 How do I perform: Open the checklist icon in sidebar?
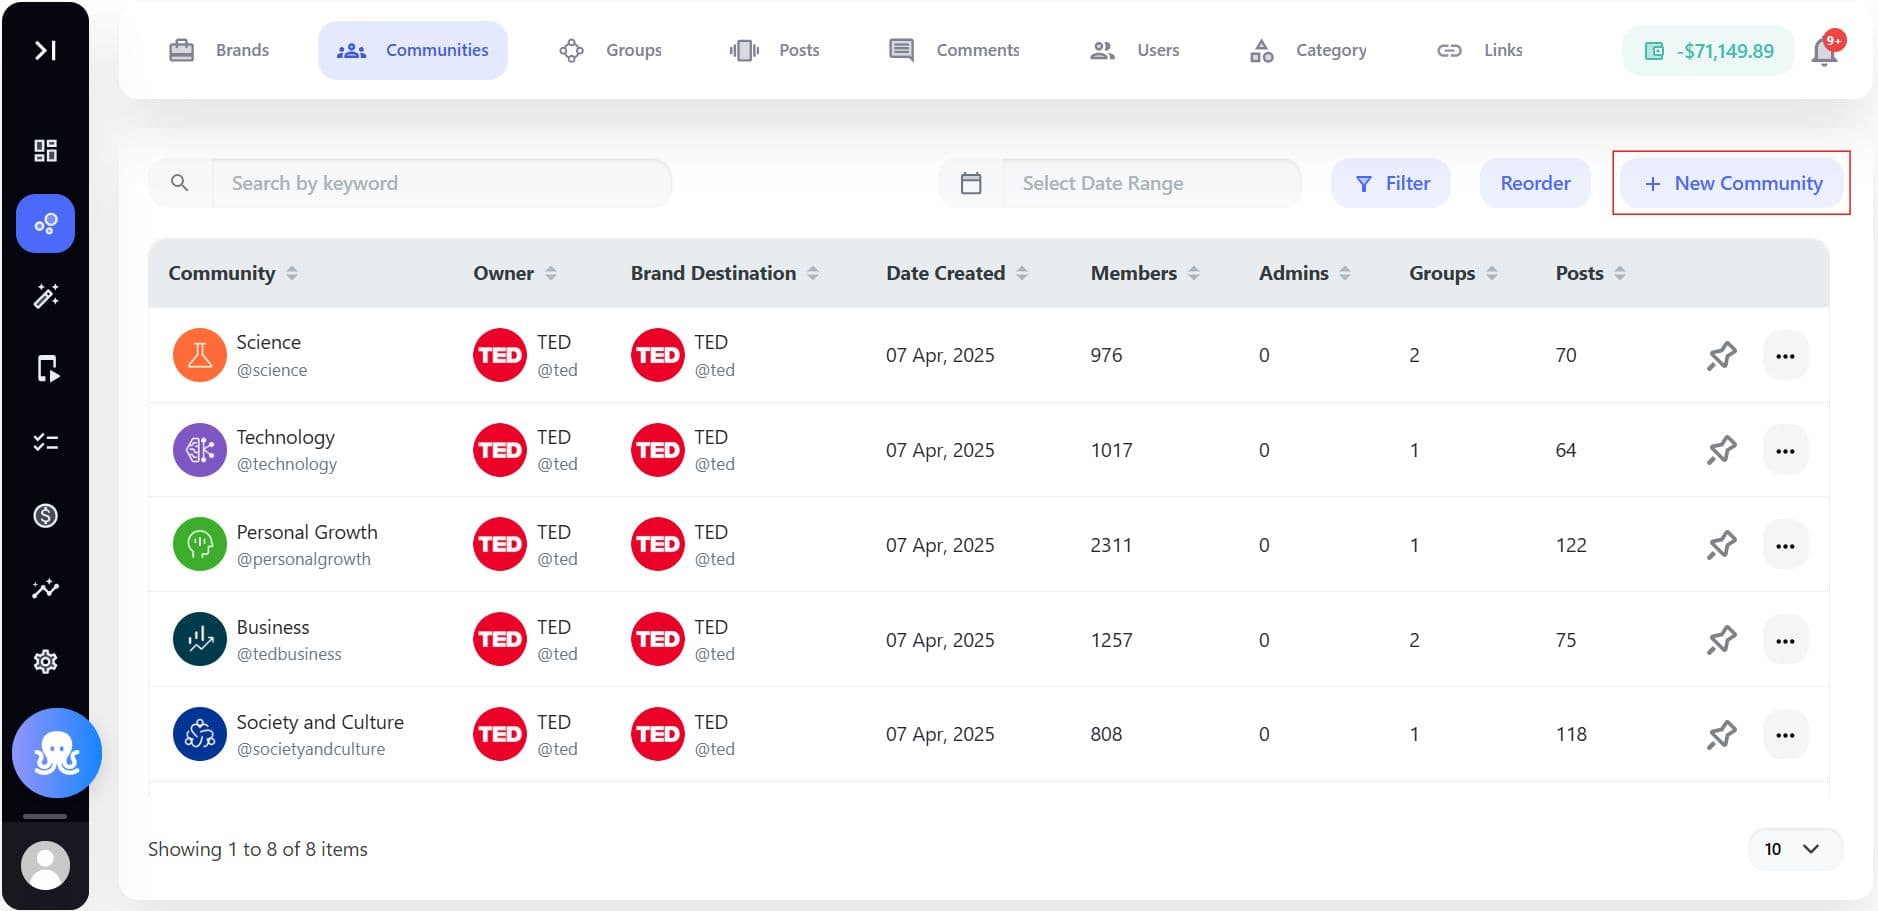(x=45, y=442)
